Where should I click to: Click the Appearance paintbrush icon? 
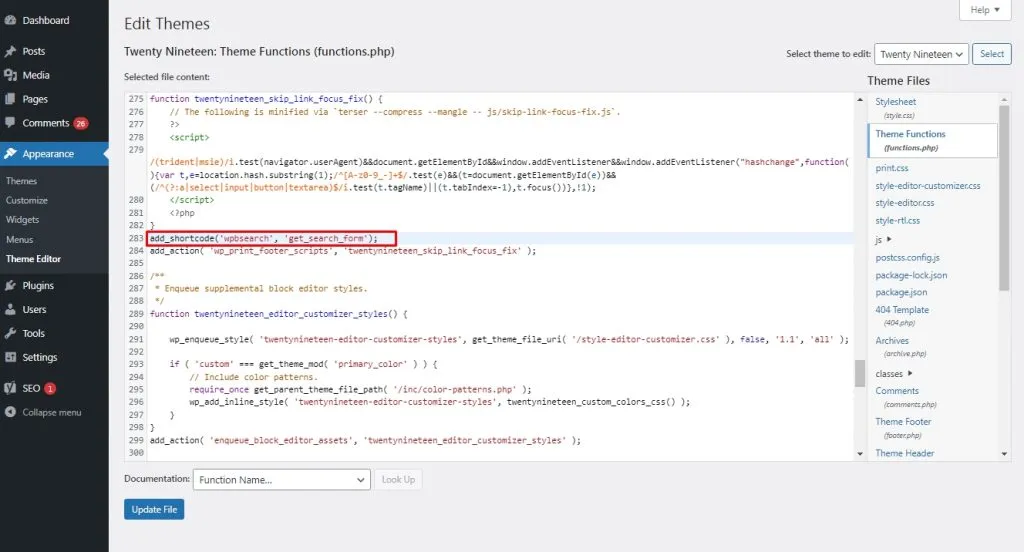[10, 154]
